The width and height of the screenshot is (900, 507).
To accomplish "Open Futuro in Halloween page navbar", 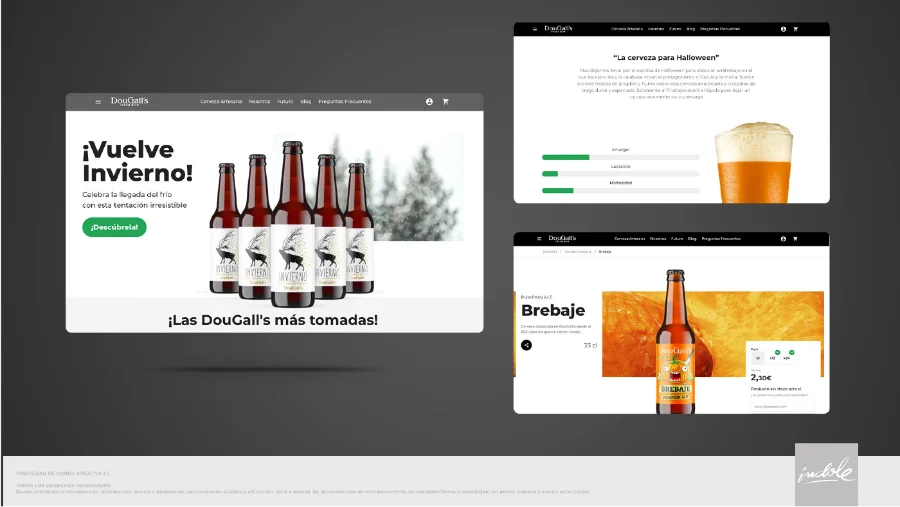I will point(676,29).
